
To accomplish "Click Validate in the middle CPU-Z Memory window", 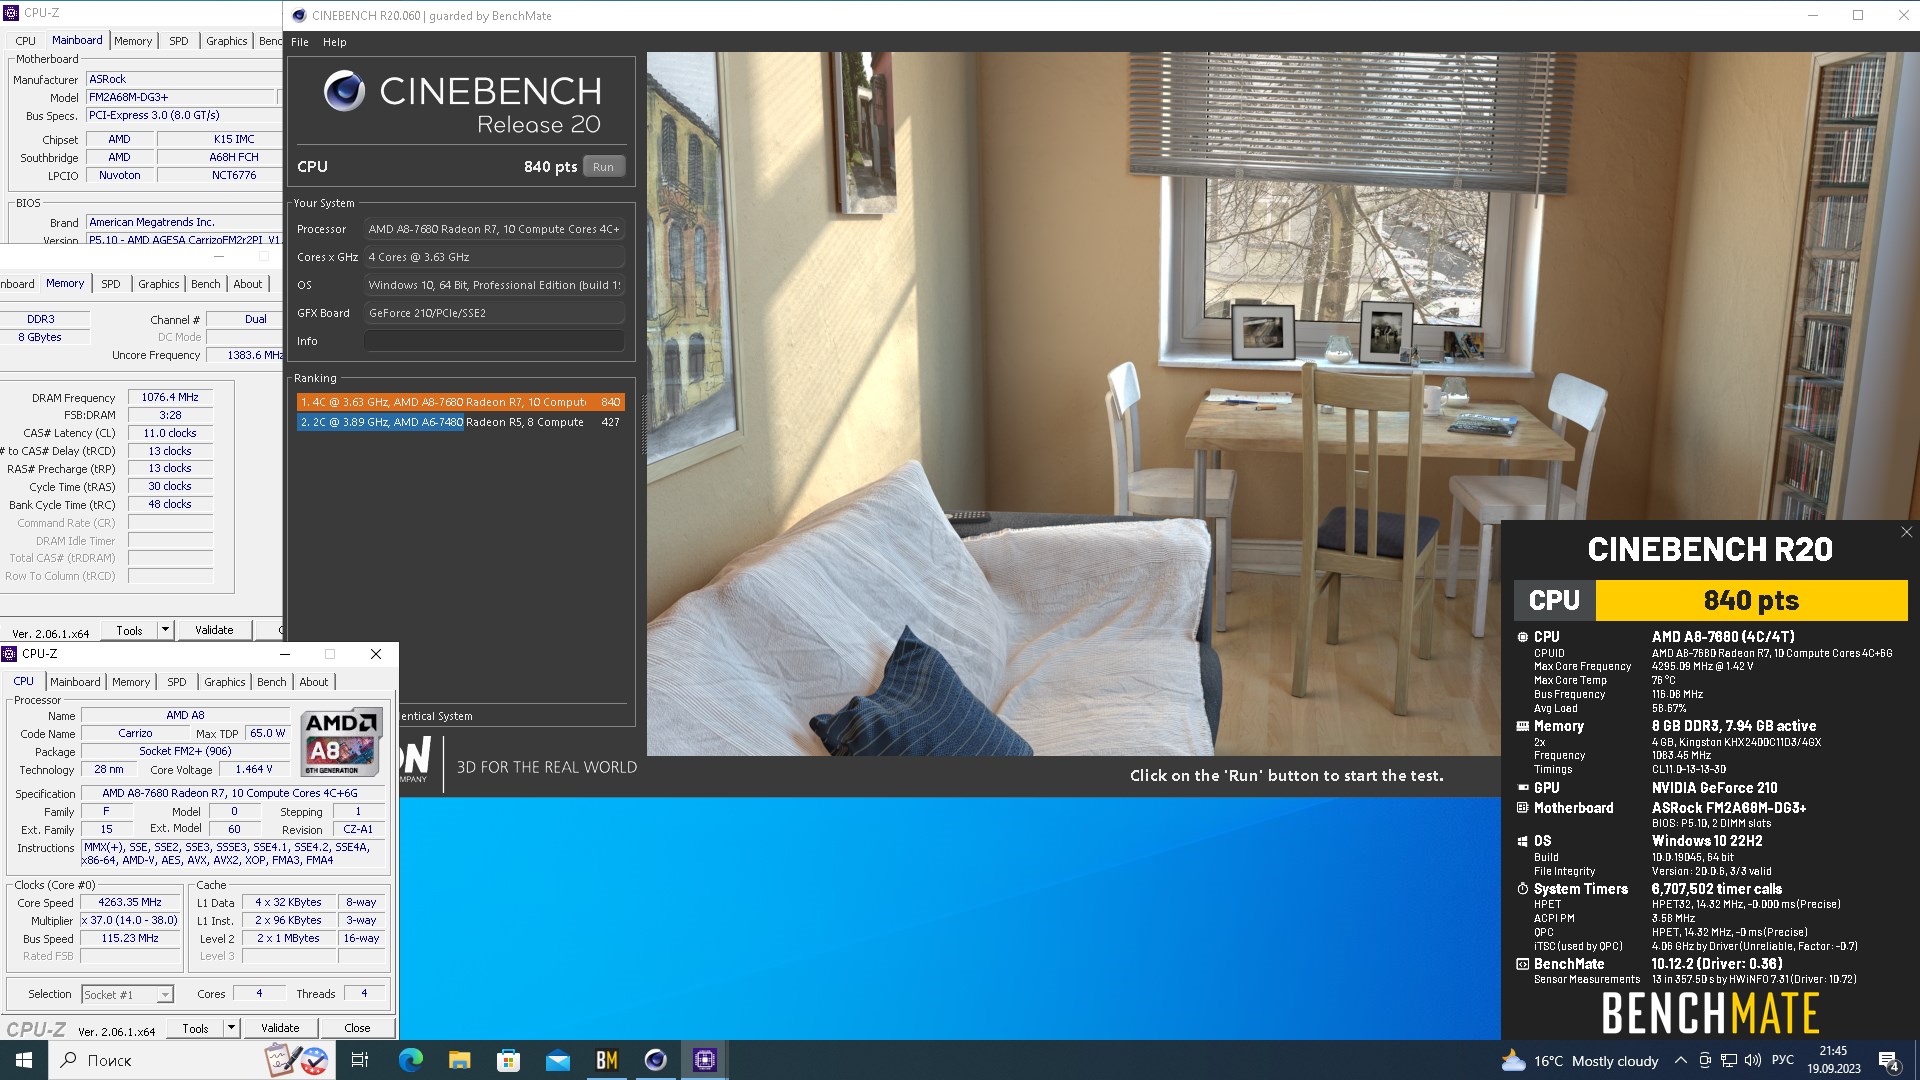I will coord(214,630).
